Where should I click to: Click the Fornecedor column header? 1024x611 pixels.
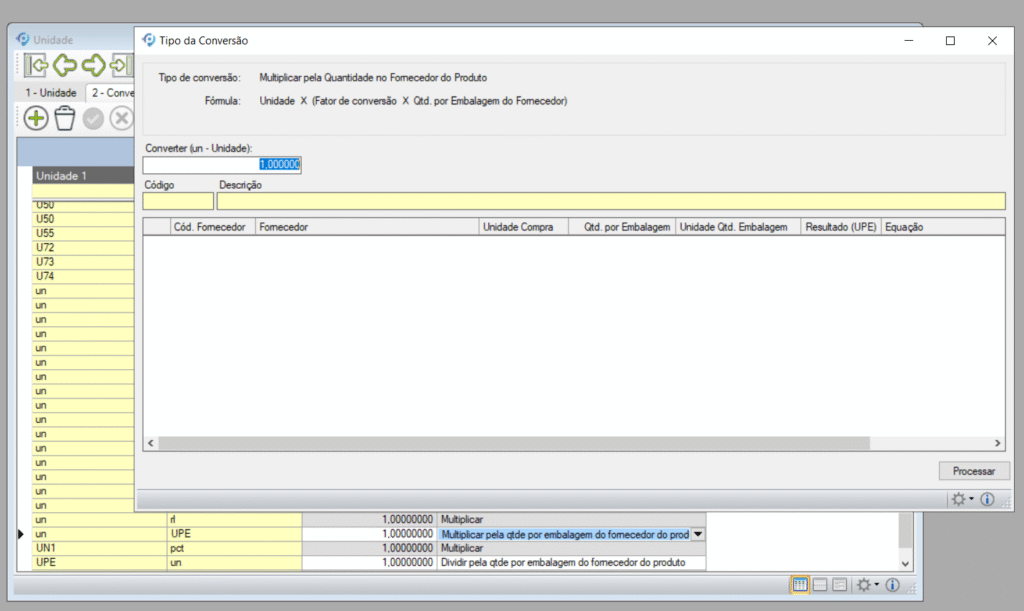[366, 227]
